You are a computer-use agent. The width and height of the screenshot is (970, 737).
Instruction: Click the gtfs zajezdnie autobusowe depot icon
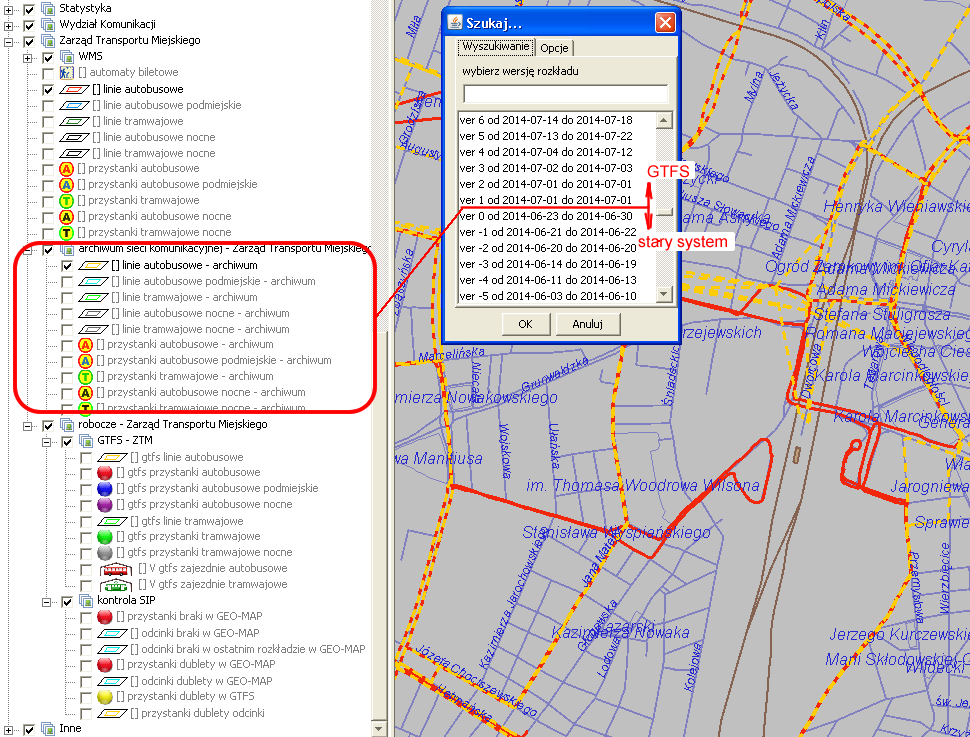tap(115, 569)
